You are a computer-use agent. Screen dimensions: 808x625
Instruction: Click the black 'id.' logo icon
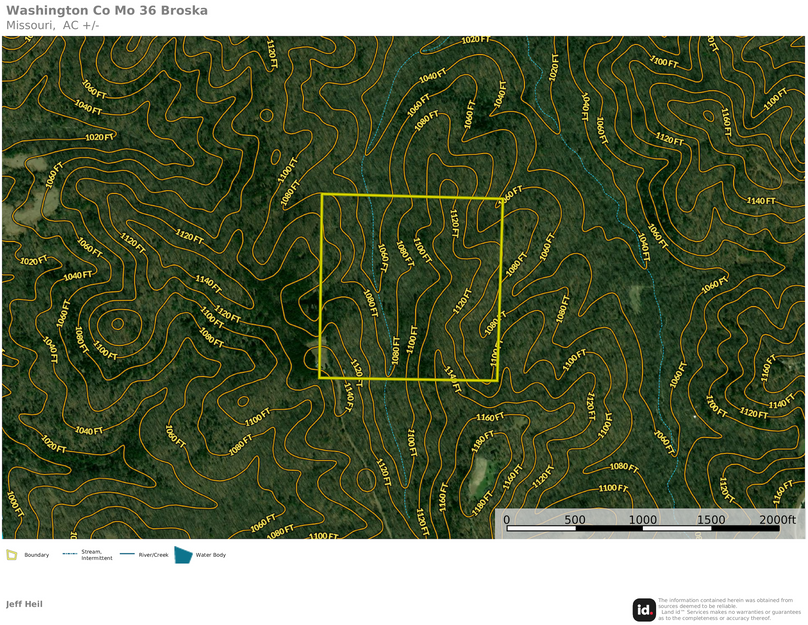(x=644, y=609)
